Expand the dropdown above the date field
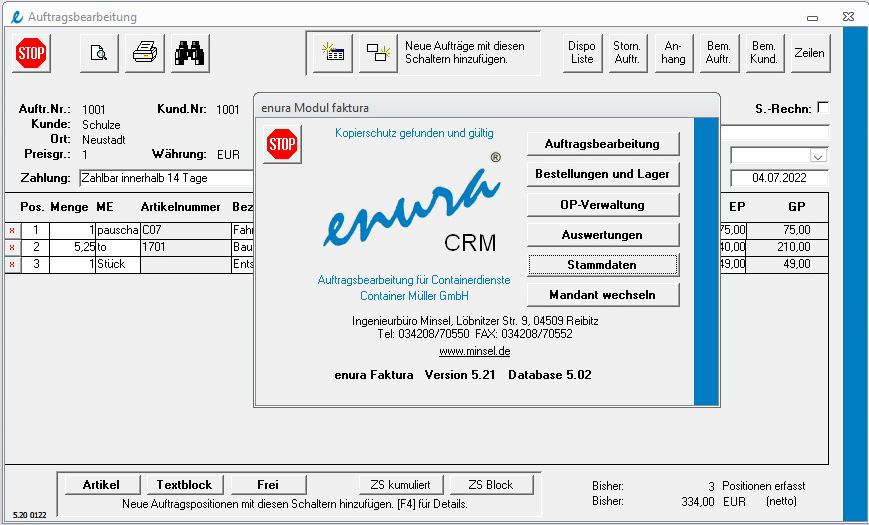 pos(818,156)
